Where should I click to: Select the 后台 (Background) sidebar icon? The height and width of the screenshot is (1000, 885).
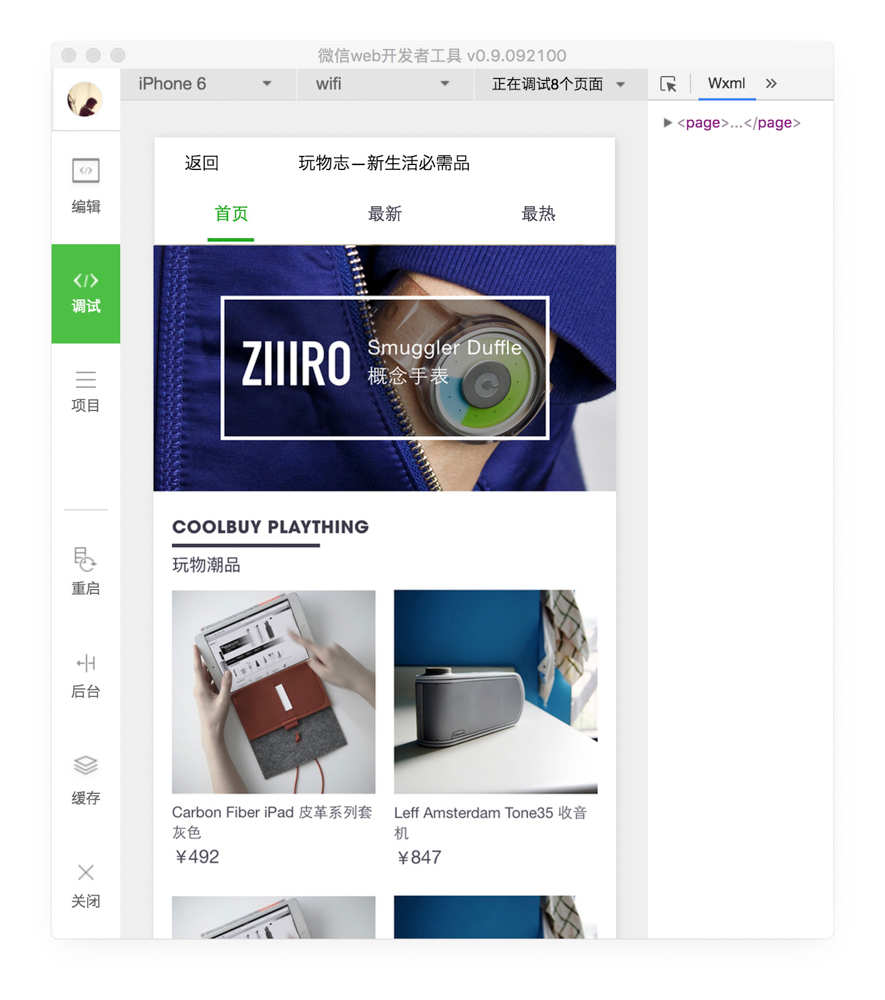85,675
